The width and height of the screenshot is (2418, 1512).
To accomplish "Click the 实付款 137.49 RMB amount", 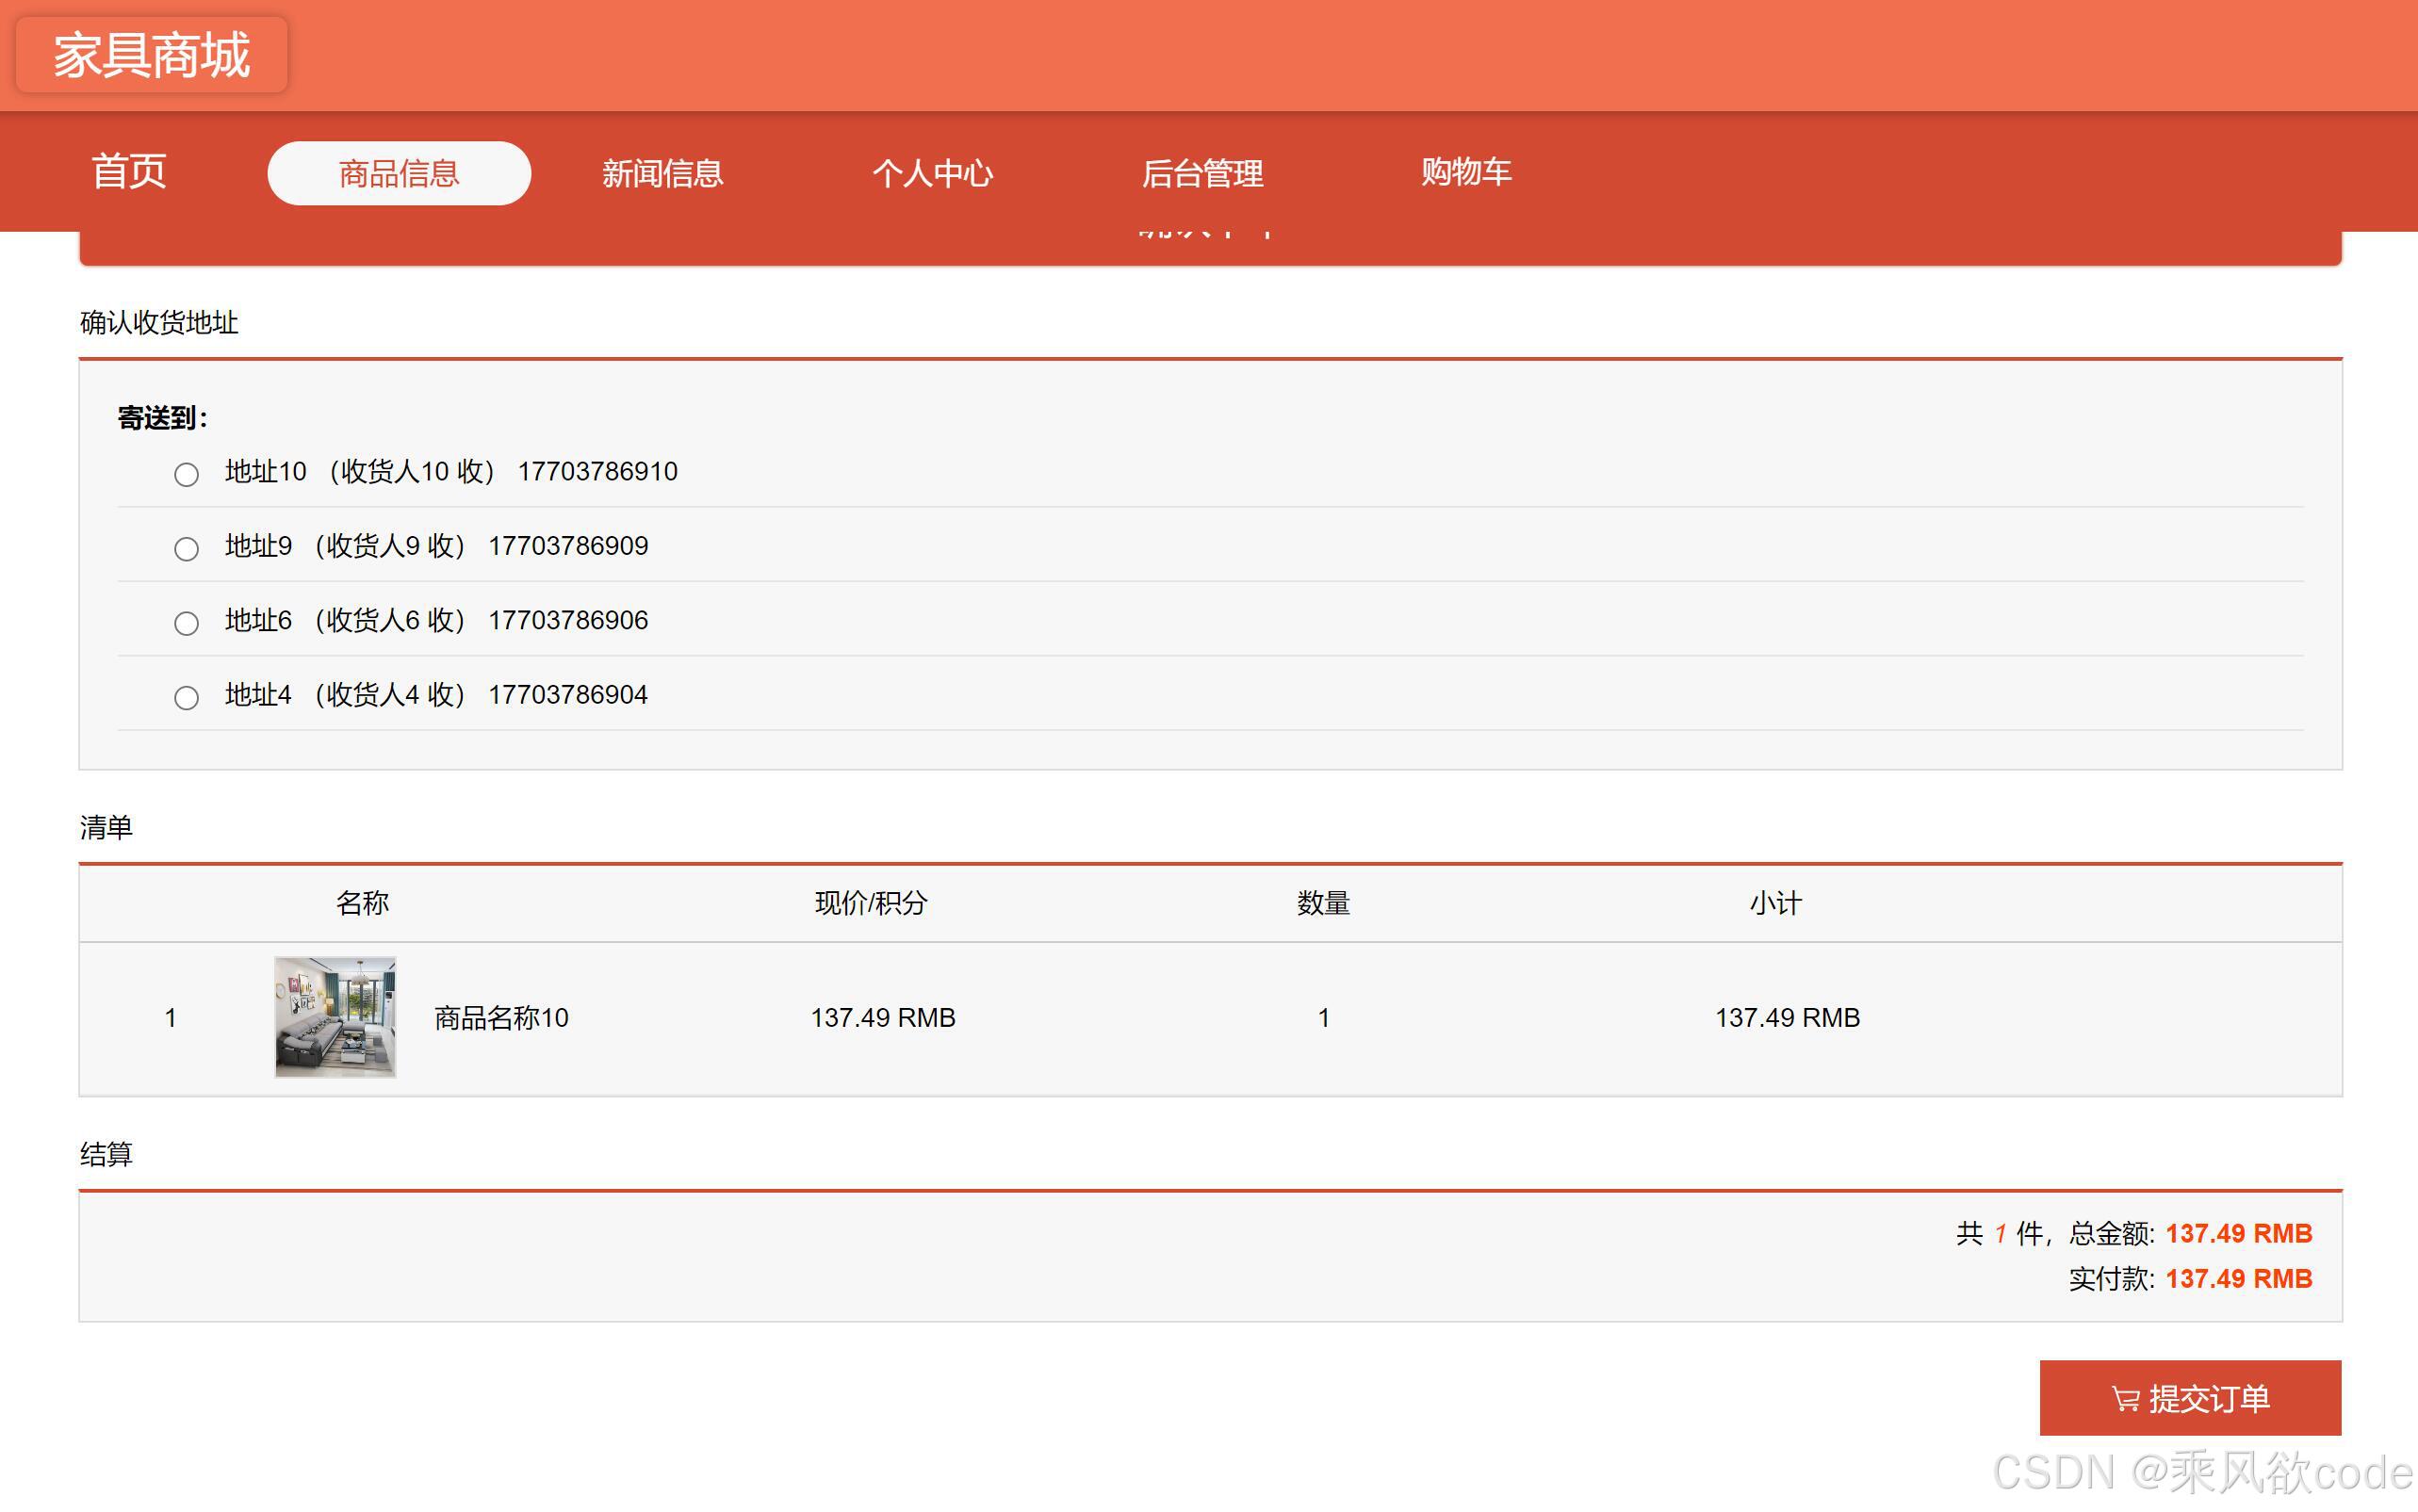I will click(2238, 1279).
